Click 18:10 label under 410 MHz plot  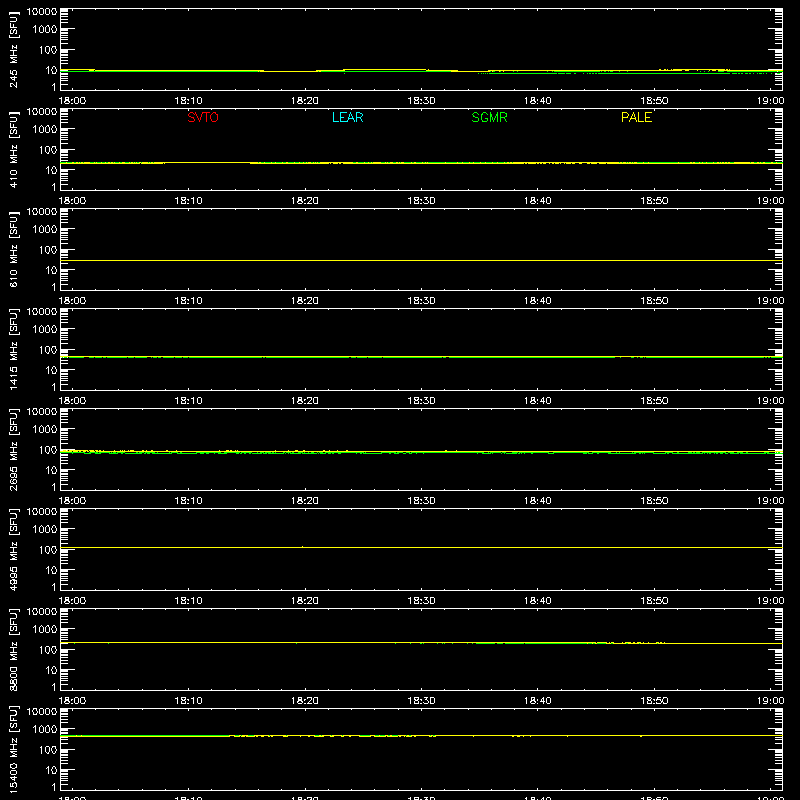tap(188, 201)
